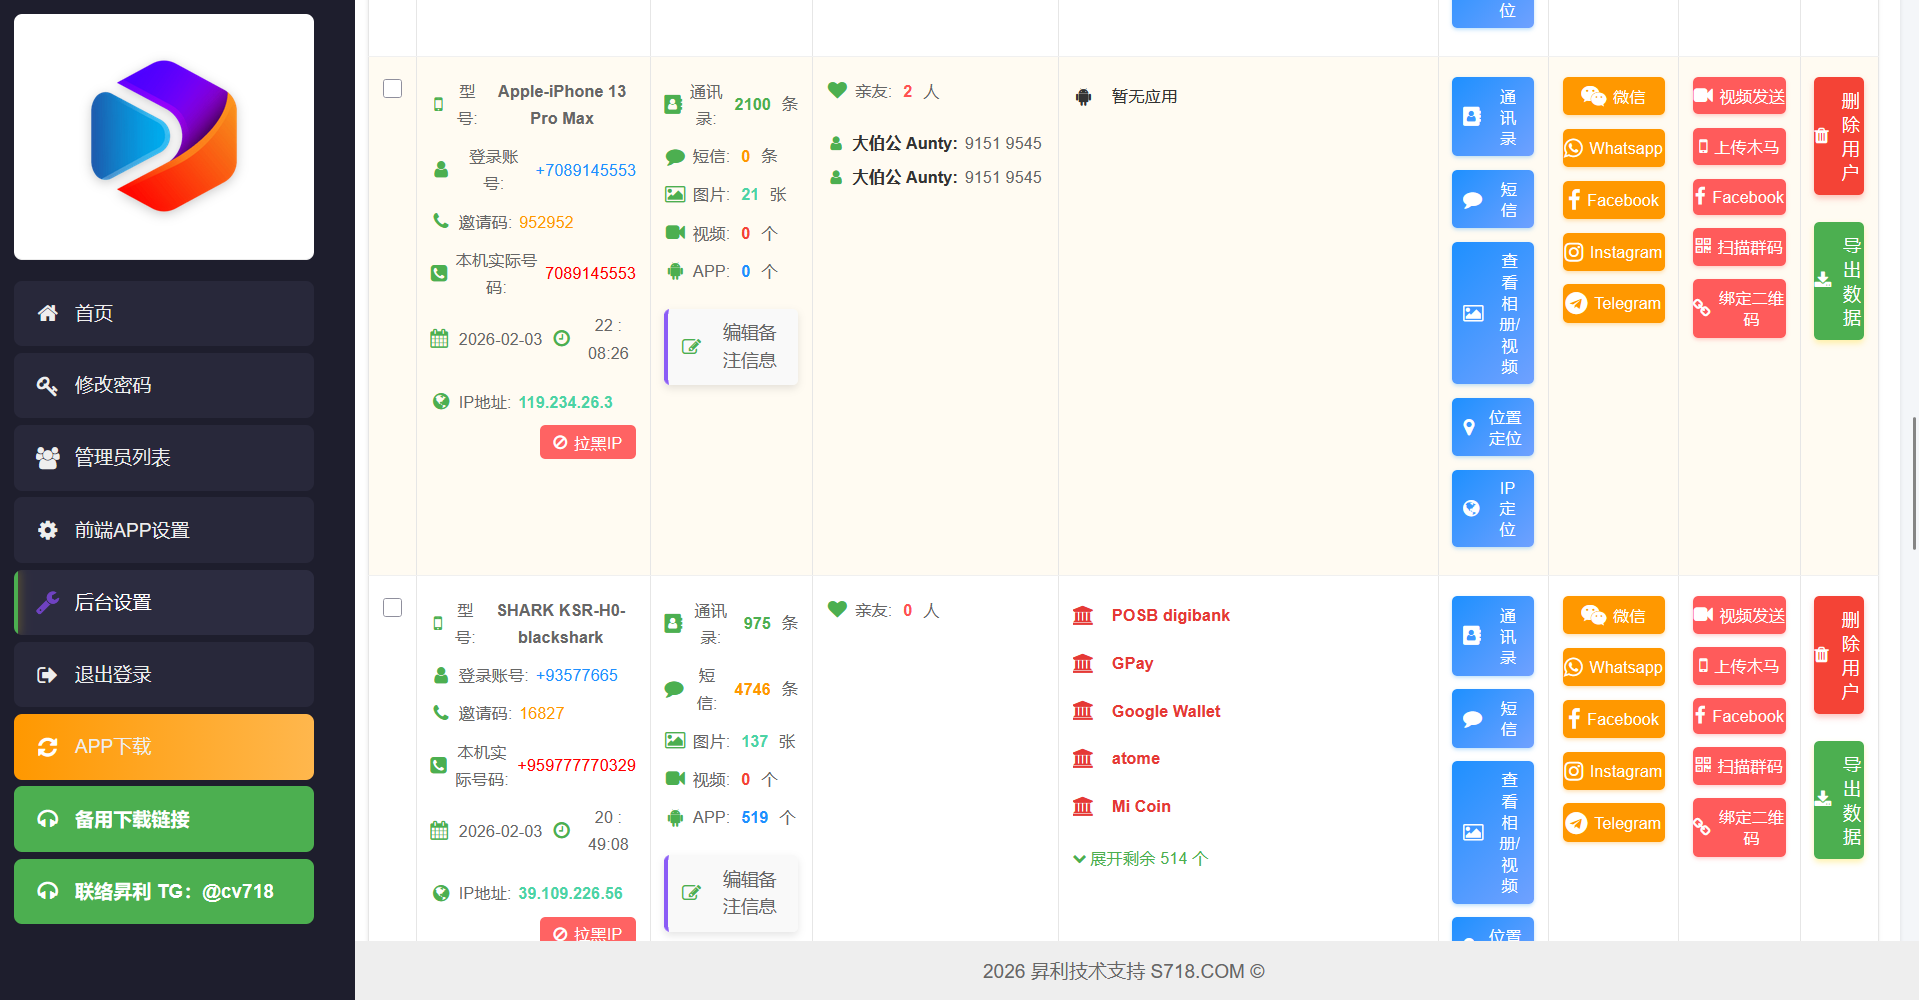
Task: Click the wrench icon beside 后台设置
Action: (47, 602)
